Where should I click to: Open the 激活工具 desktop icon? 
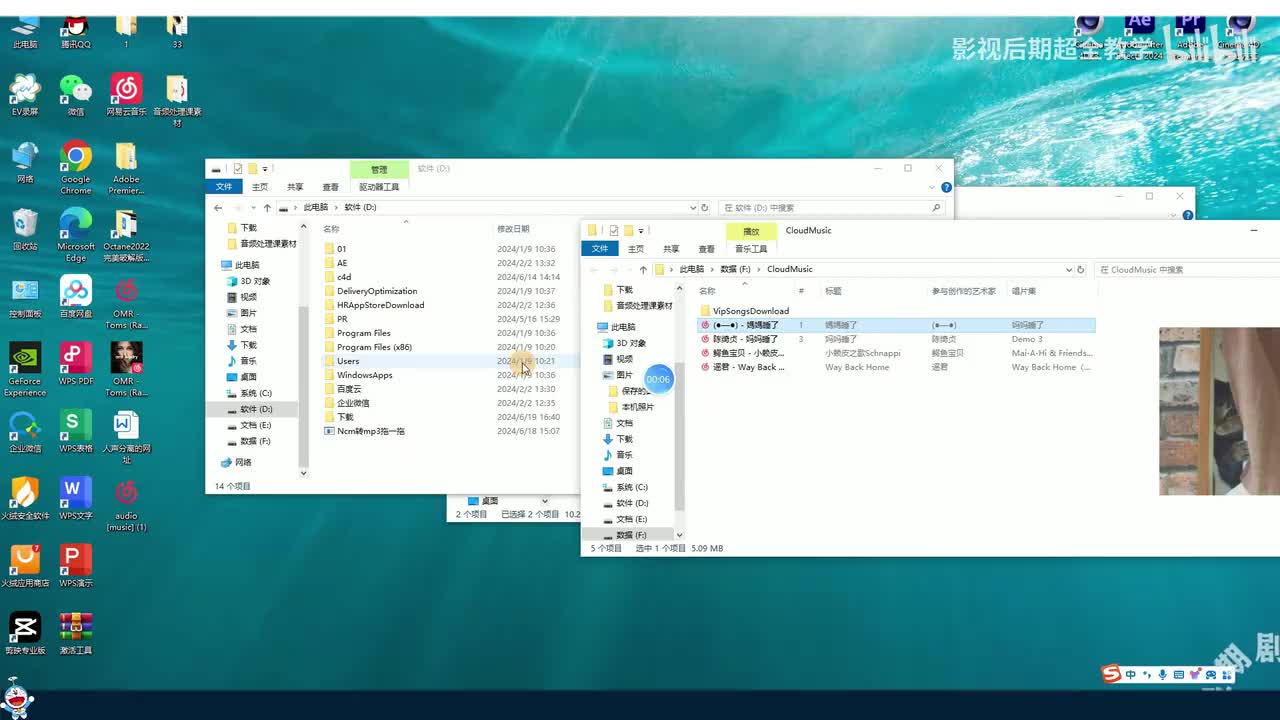click(x=76, y=634)
